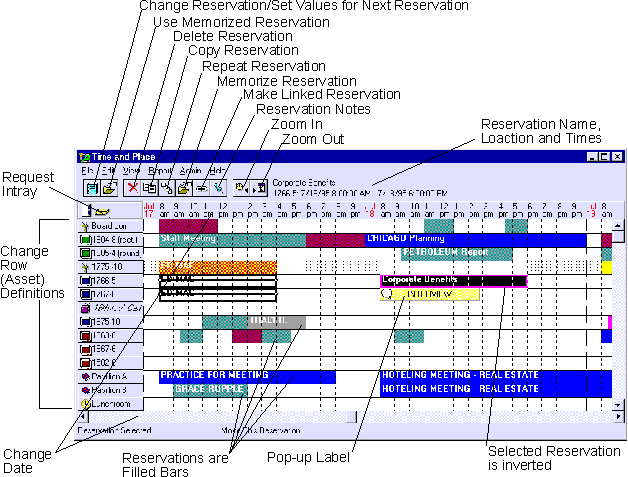Open the Help menu
This screenshot has width=628, height=477.
[216, 171]
